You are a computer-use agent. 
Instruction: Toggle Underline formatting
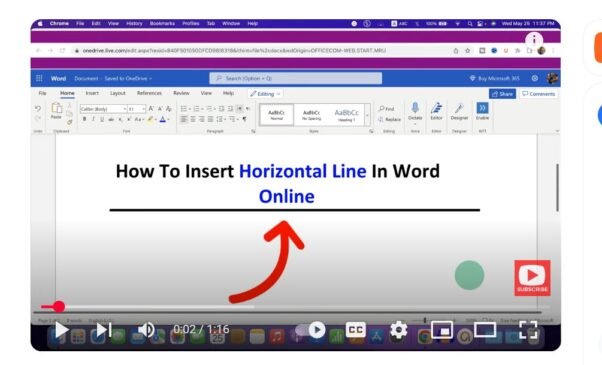click(x=102, y=119)
